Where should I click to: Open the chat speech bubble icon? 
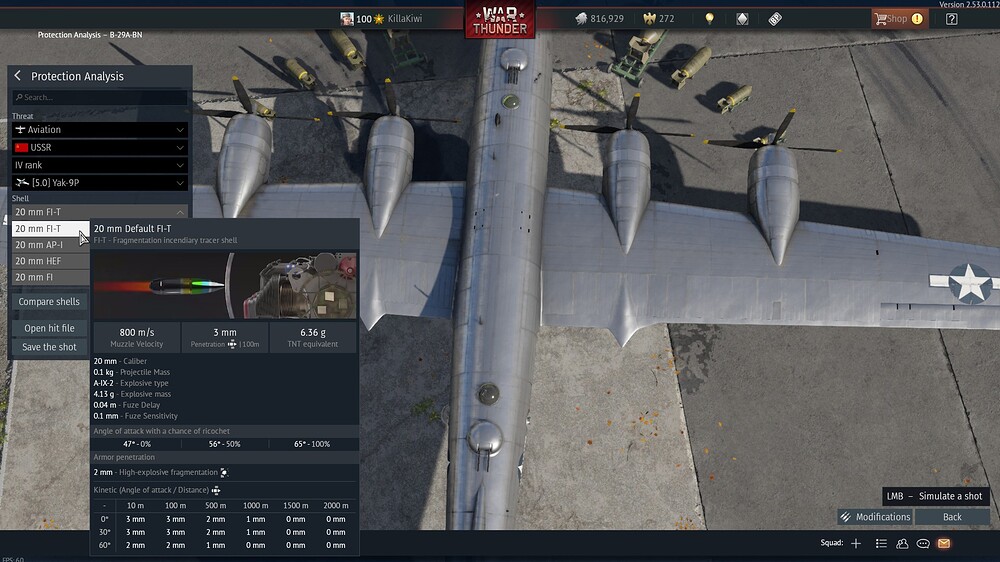coord(923,544)
